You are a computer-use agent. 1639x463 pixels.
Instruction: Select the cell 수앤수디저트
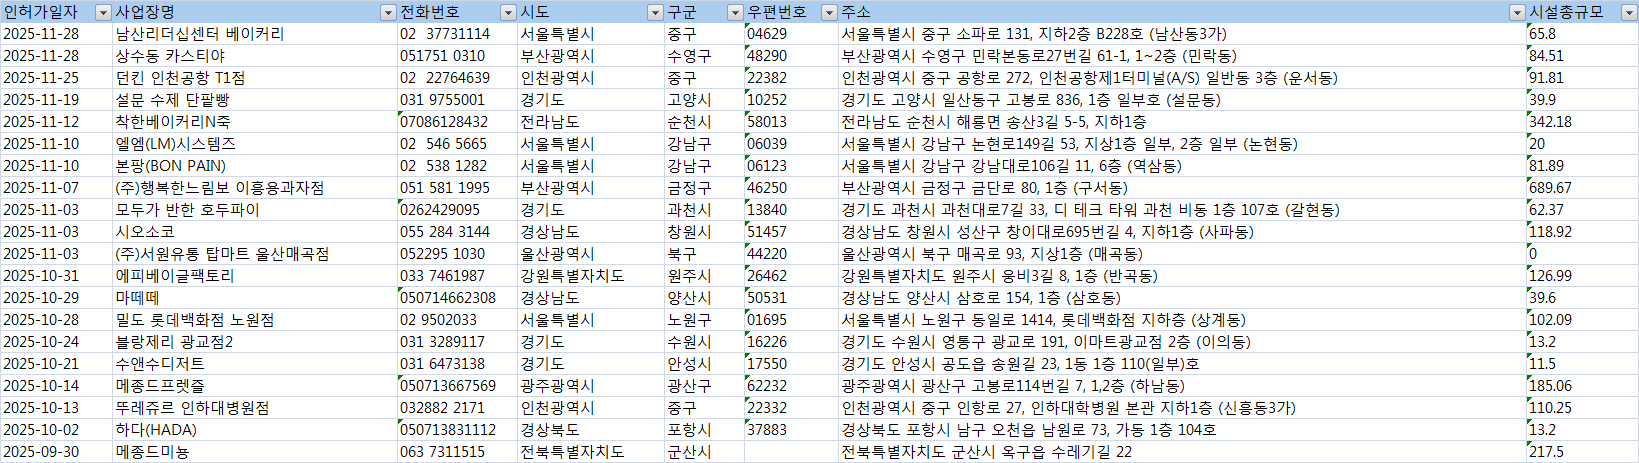click(255, 364)
